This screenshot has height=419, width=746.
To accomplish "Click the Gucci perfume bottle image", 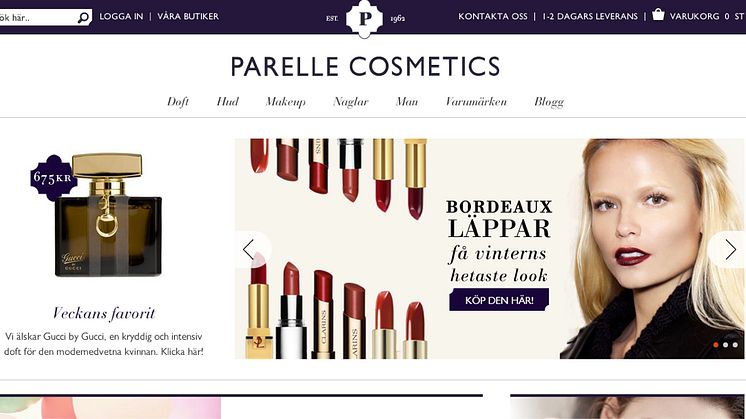I will click(x=108, y=215).
